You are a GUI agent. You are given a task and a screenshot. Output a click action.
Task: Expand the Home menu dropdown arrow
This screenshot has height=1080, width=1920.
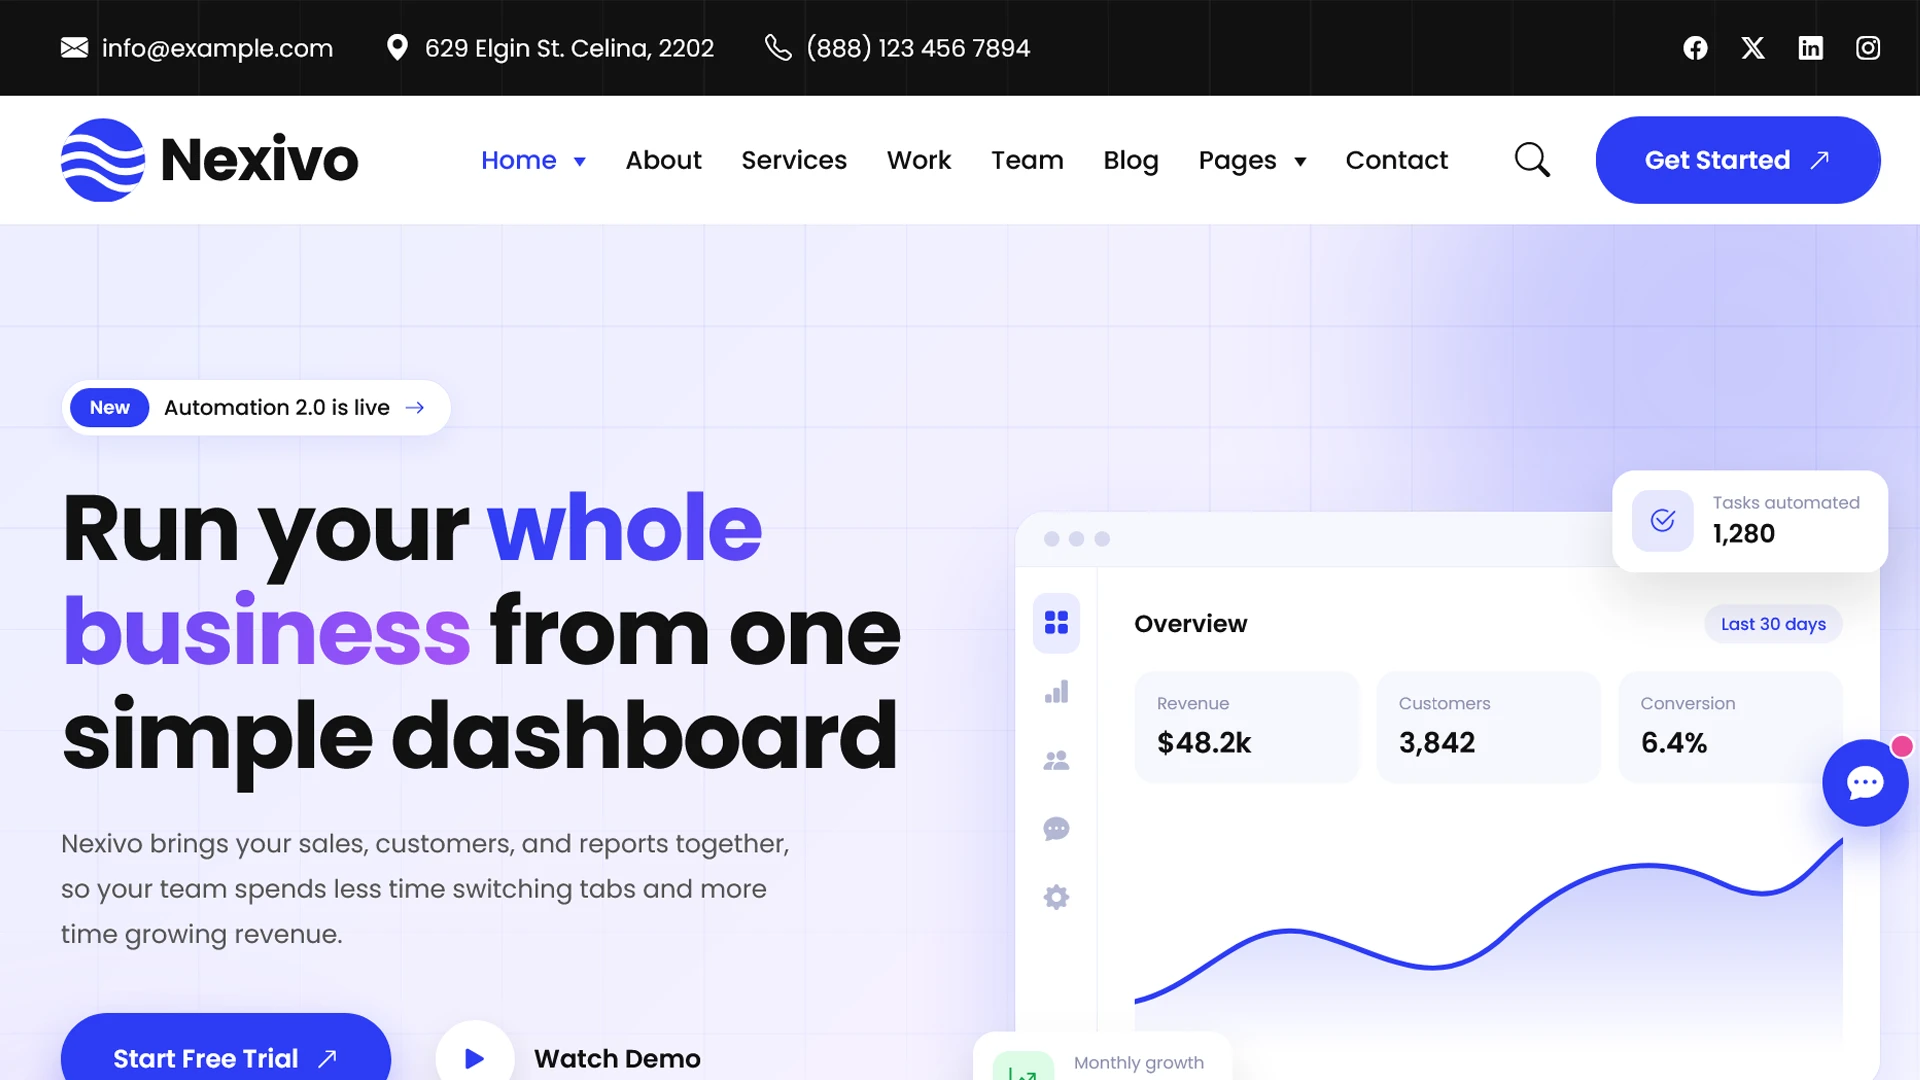pyautogui.click(x=579, y=161)
